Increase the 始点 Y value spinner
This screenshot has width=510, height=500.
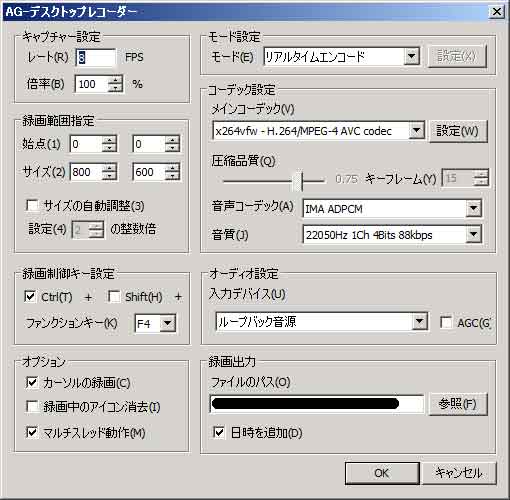coord(172,140)
